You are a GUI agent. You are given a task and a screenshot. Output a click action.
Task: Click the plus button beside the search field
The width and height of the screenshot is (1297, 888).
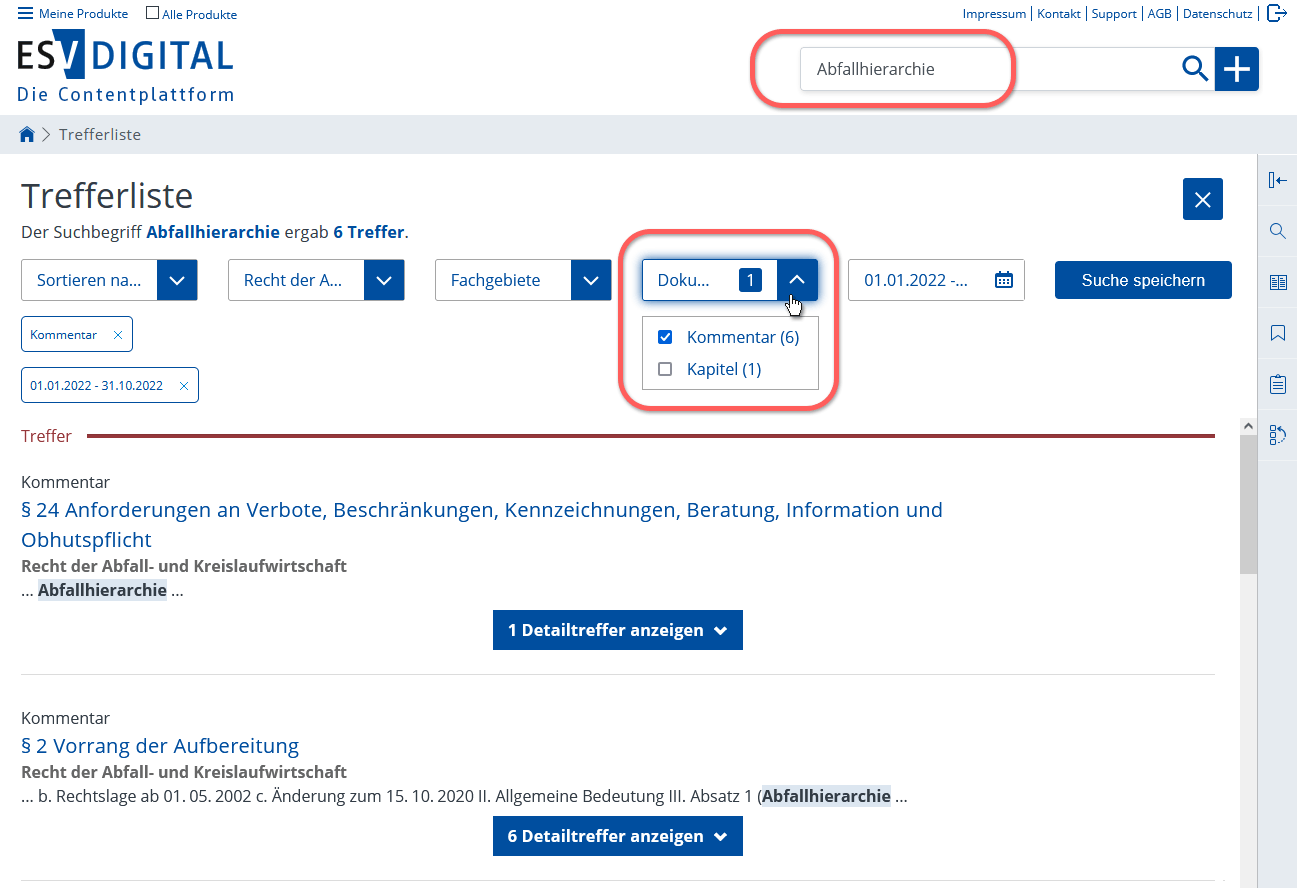pos(1237,69)
